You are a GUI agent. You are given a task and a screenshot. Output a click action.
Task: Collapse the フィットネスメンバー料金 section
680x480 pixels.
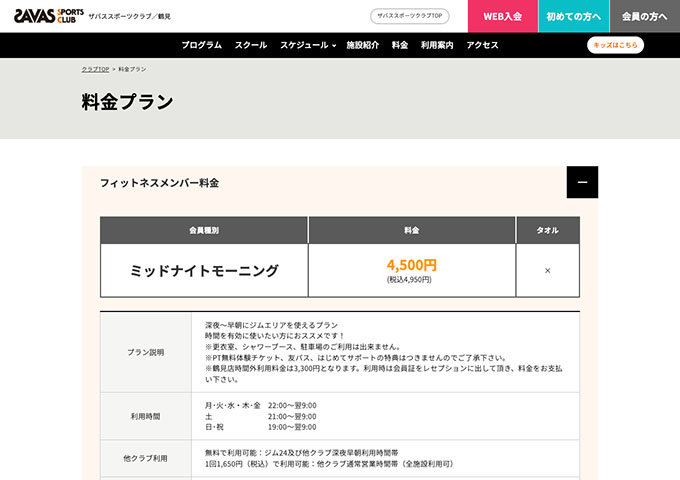click(582, 182)
